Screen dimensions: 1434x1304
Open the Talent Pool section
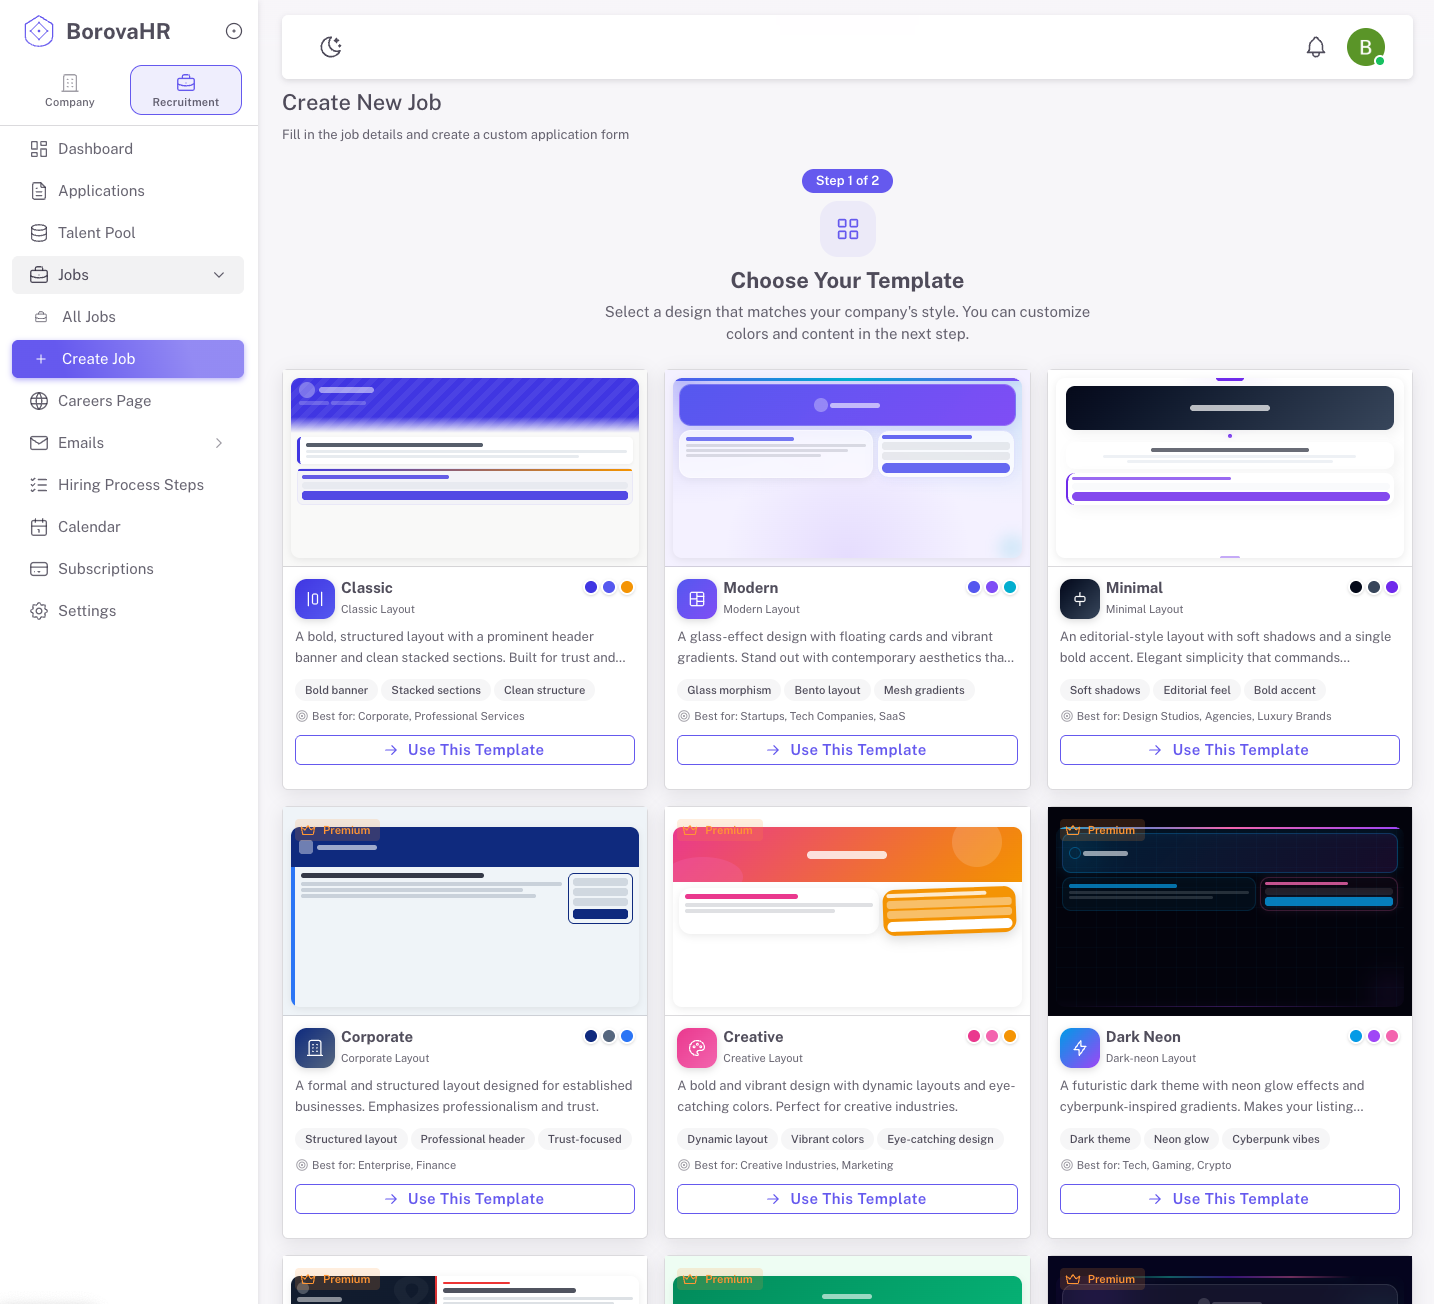click(x=96, y=232)
